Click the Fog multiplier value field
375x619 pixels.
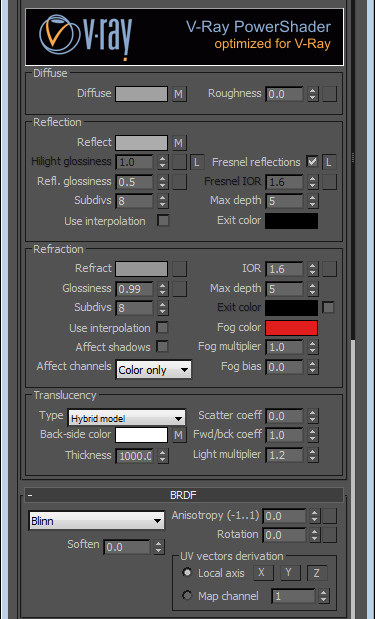[284, 347]
